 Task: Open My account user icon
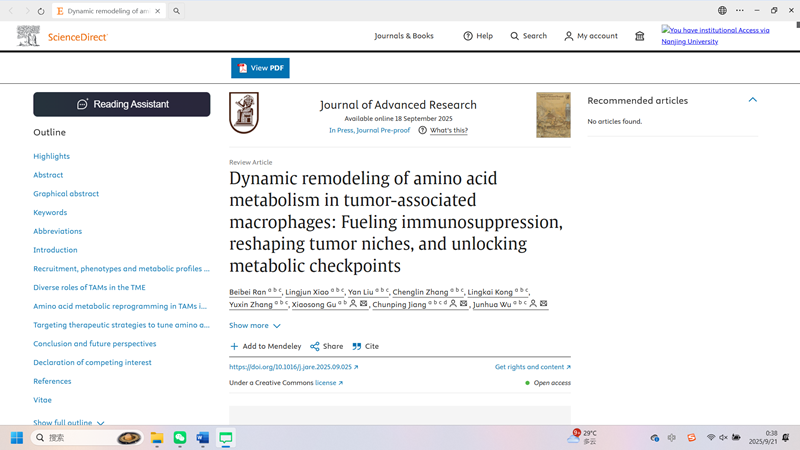click(x=569, y=36)
